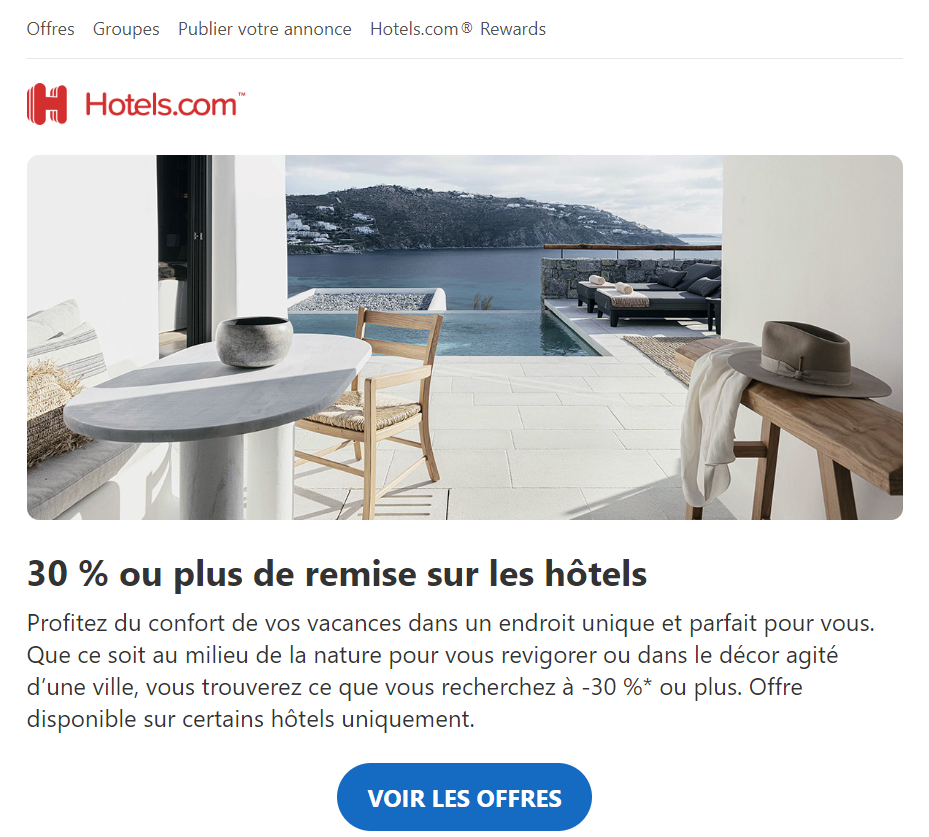Click the 30 % ou plus de remise heading
This screenshot has height=837, width=929.
pos(337,574)
